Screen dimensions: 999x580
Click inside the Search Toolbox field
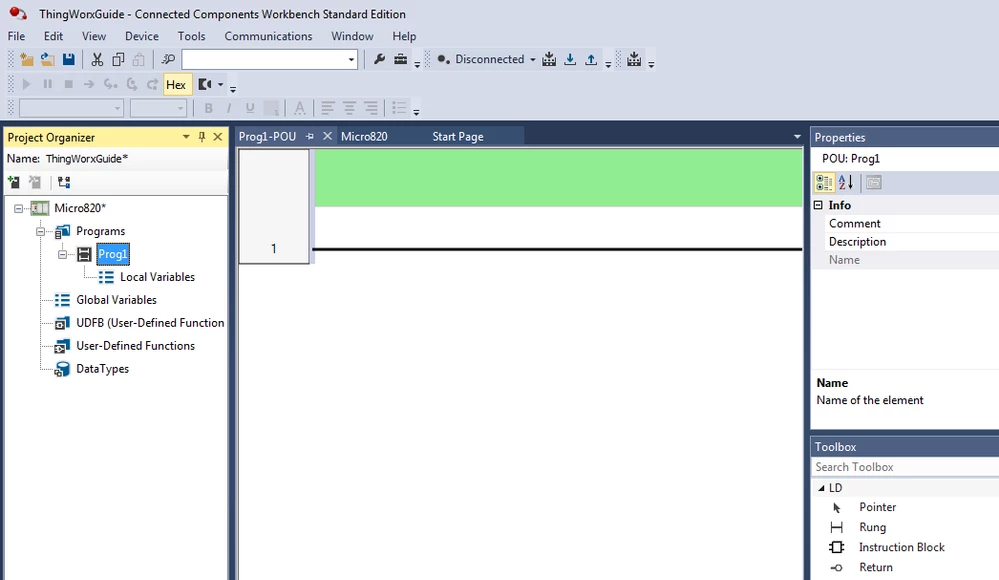pyautogui.click(x=900, y=466)
